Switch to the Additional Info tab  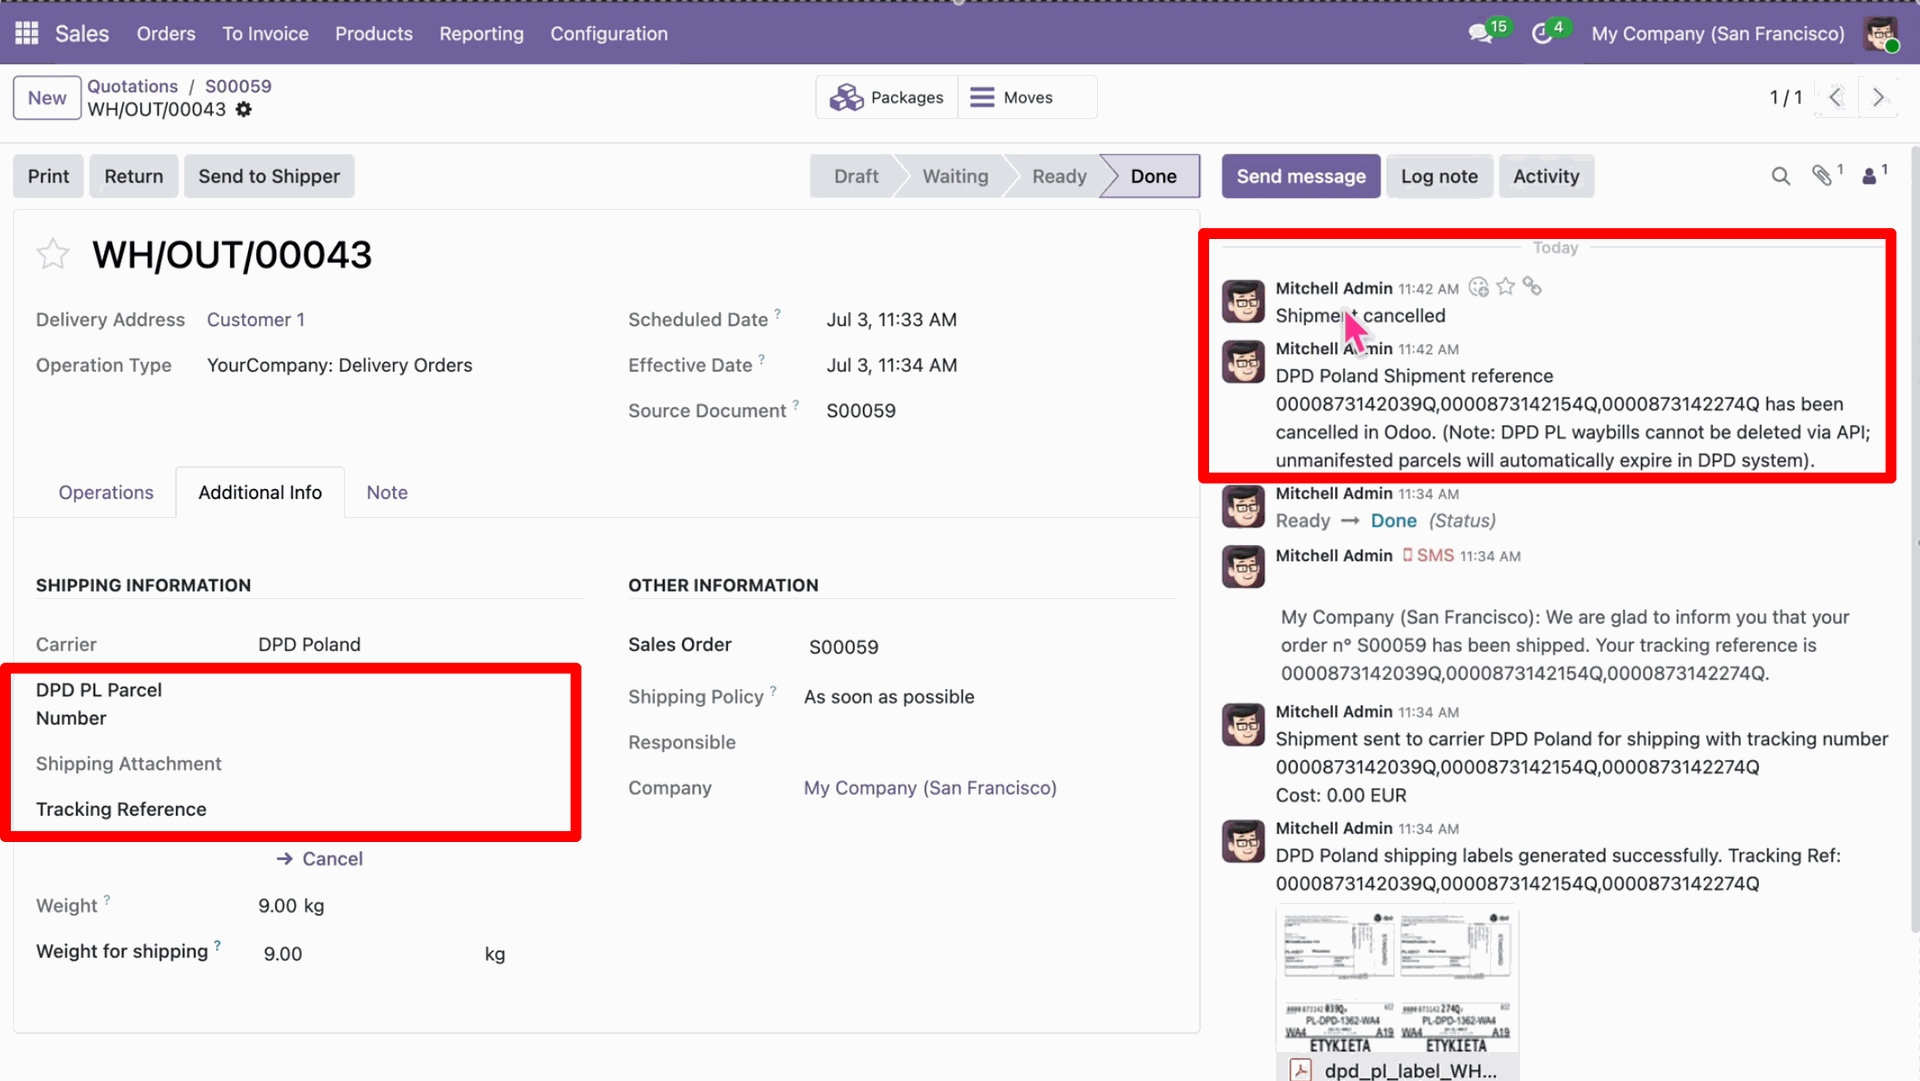pos(260,492)
